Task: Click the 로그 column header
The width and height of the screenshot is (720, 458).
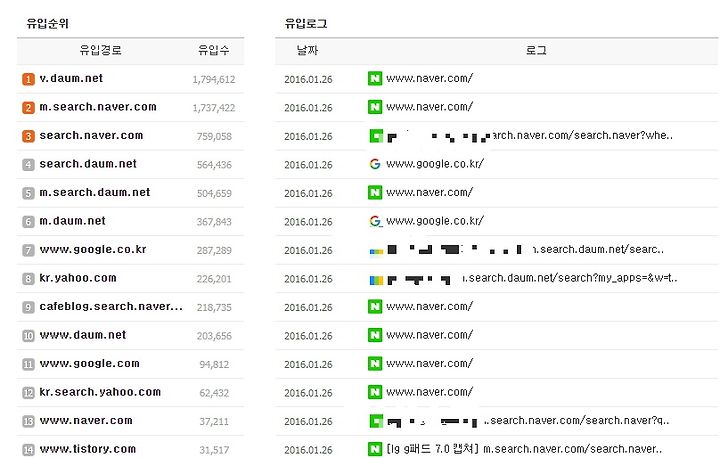Action: [536, 50]
